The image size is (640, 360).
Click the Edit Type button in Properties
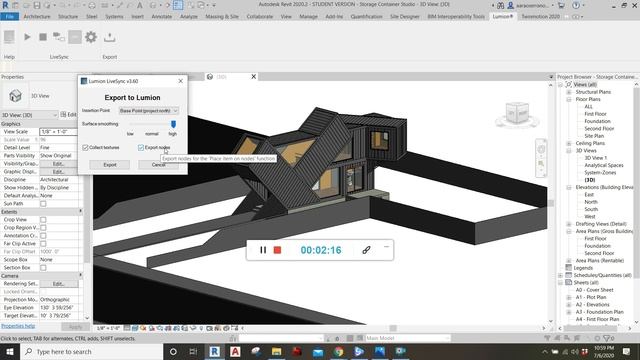(68, 115)
